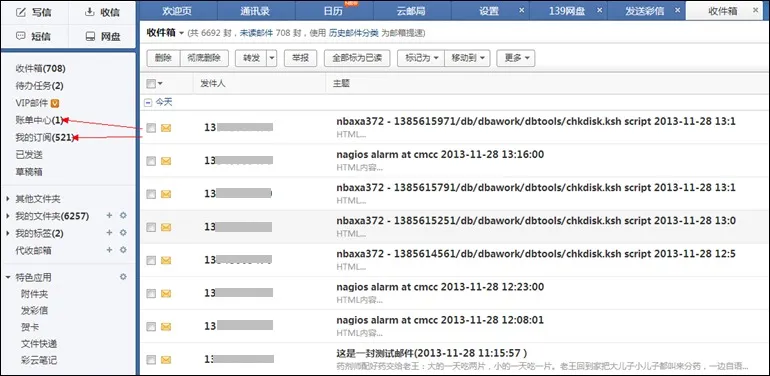Close the 发送彩信 tab

coord(677,9)
